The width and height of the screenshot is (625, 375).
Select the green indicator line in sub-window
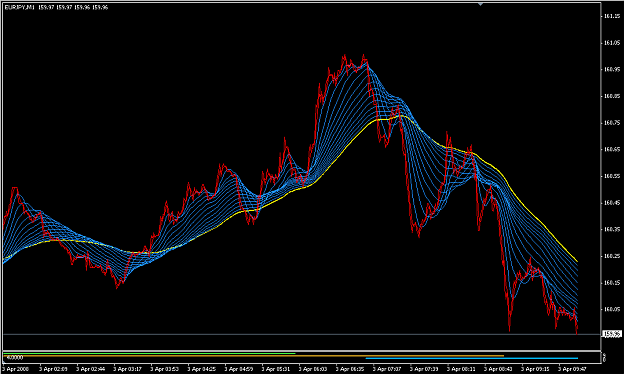coord(149,353)
